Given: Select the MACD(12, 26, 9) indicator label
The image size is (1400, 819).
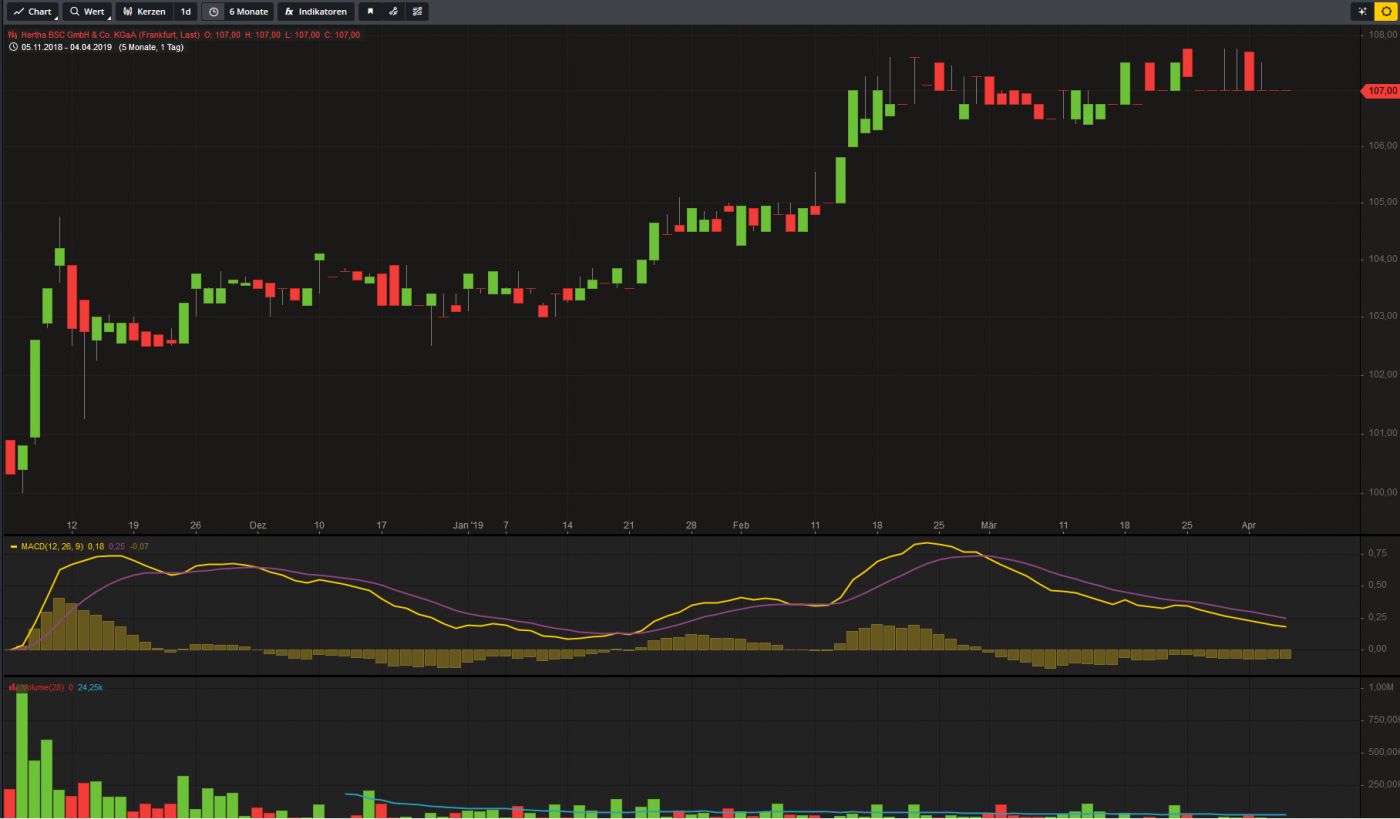Looking at the screenshot, I should [x=52, y=547].
